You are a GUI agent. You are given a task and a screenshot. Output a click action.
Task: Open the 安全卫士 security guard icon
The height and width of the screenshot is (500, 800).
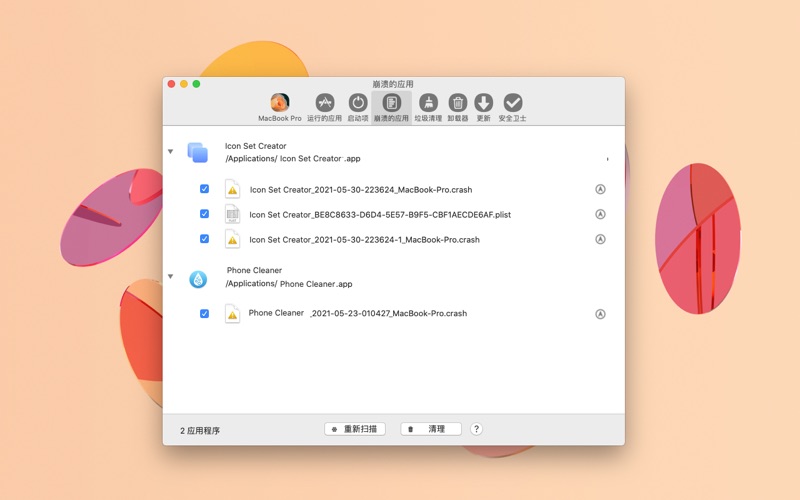[512, 103]
